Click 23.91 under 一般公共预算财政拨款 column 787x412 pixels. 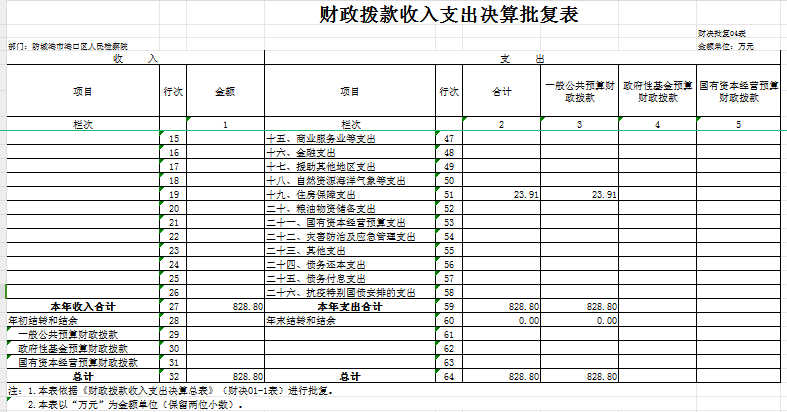pos(580,195)
